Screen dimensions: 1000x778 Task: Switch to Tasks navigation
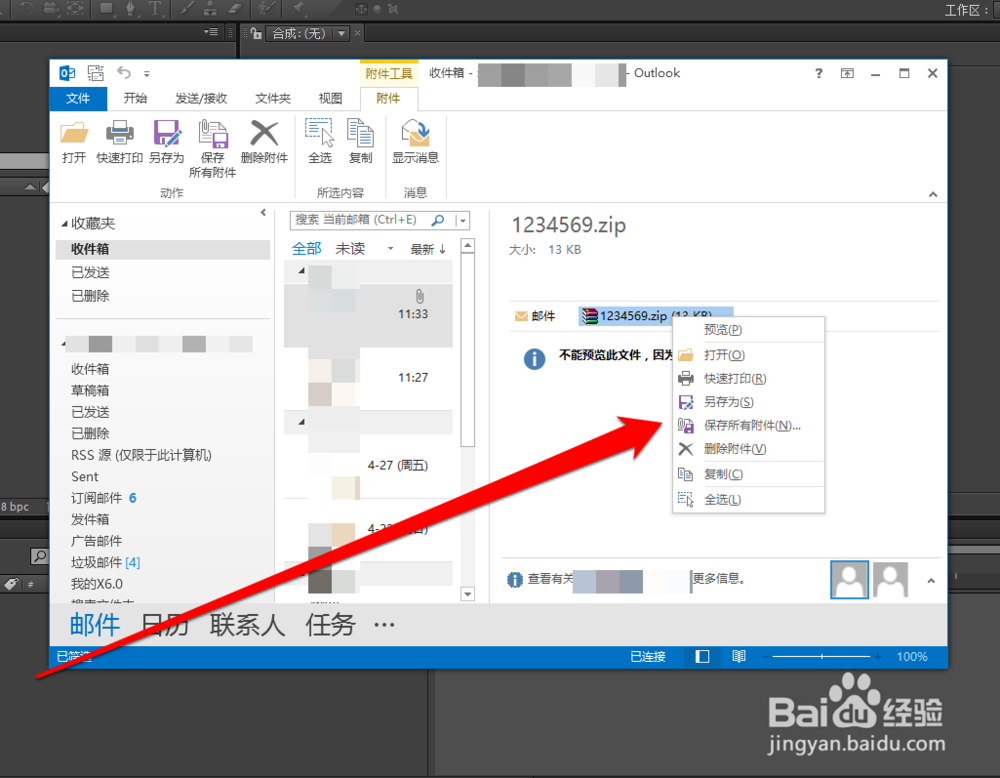330,624
